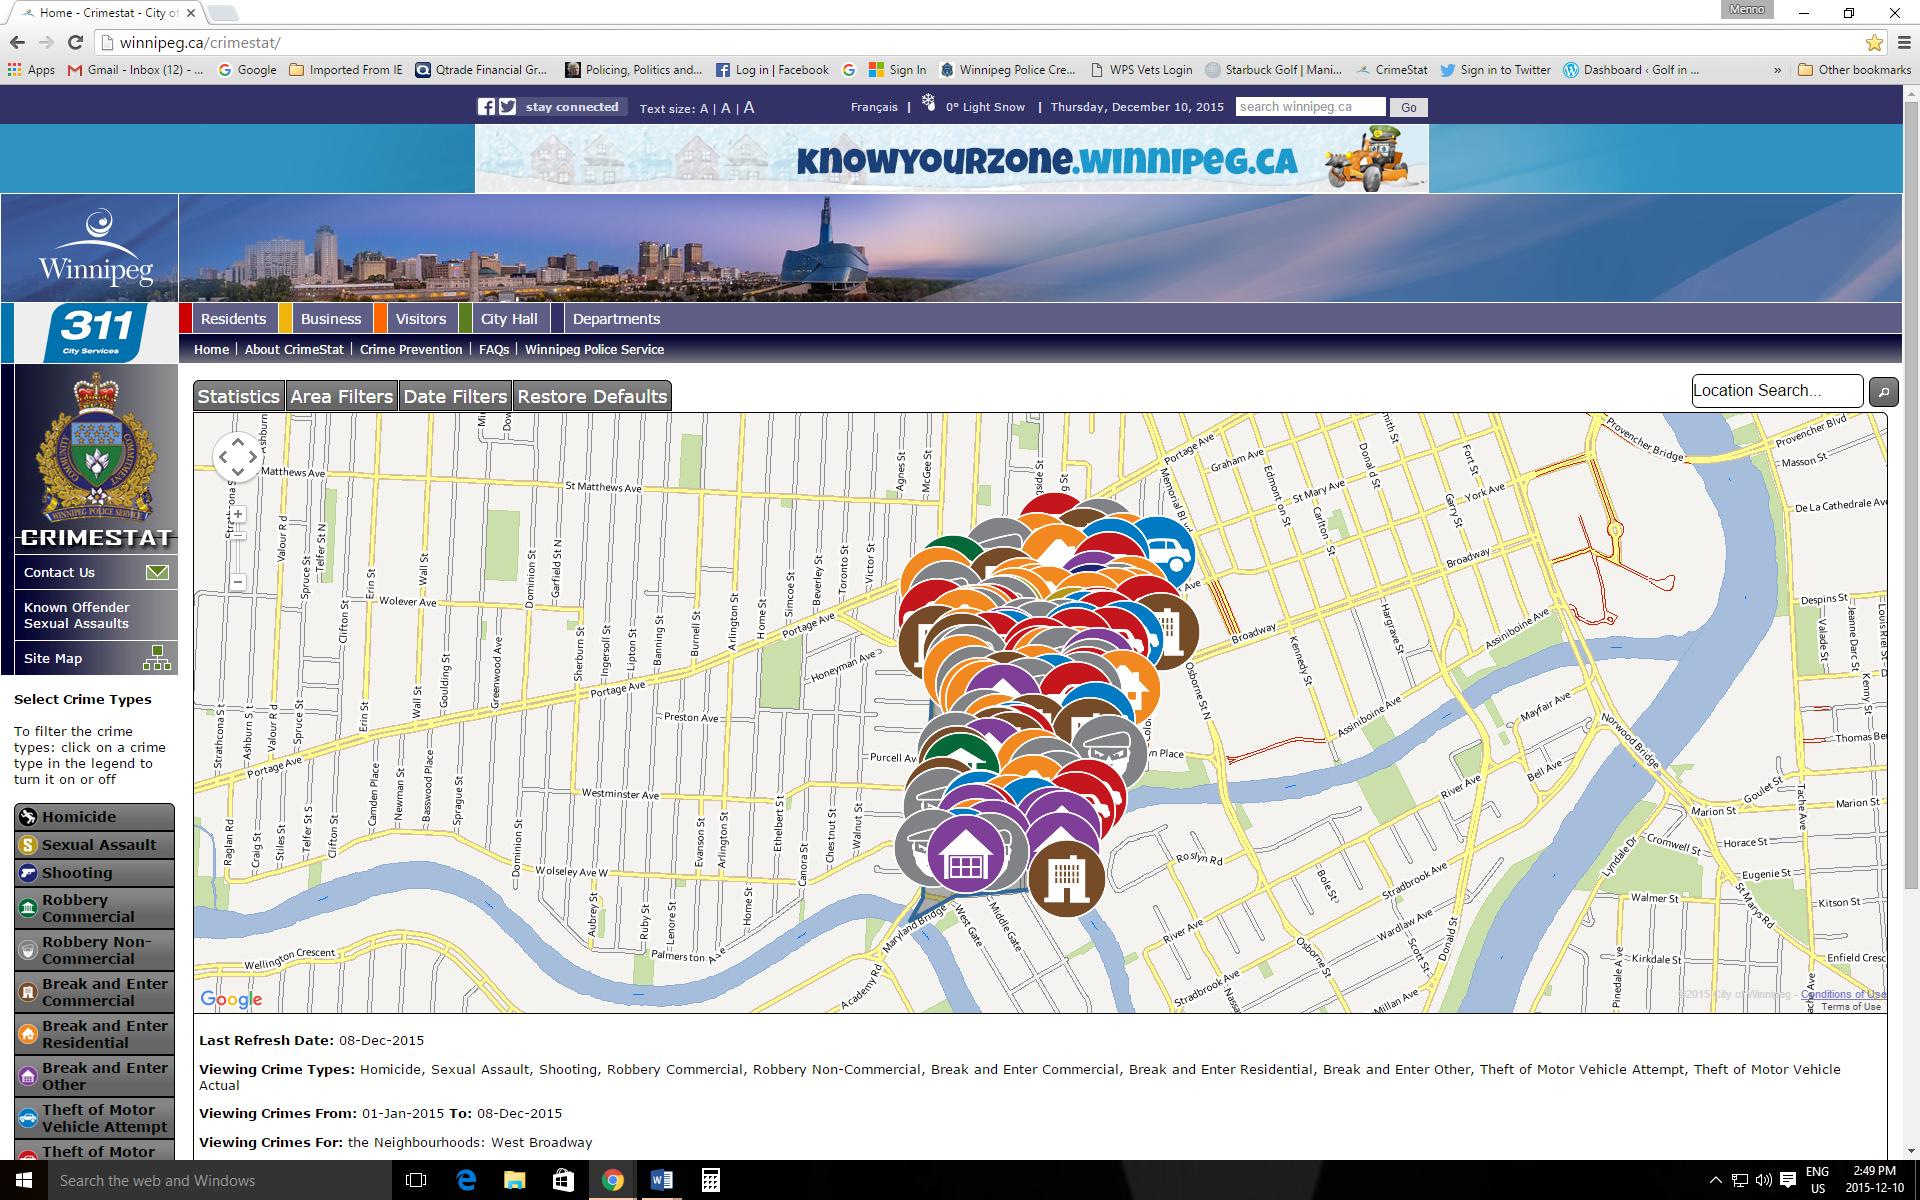The width and height of the screenshot is (1920, 1200).
Task: Expand the Statistics panel
Action: [238, 397]
